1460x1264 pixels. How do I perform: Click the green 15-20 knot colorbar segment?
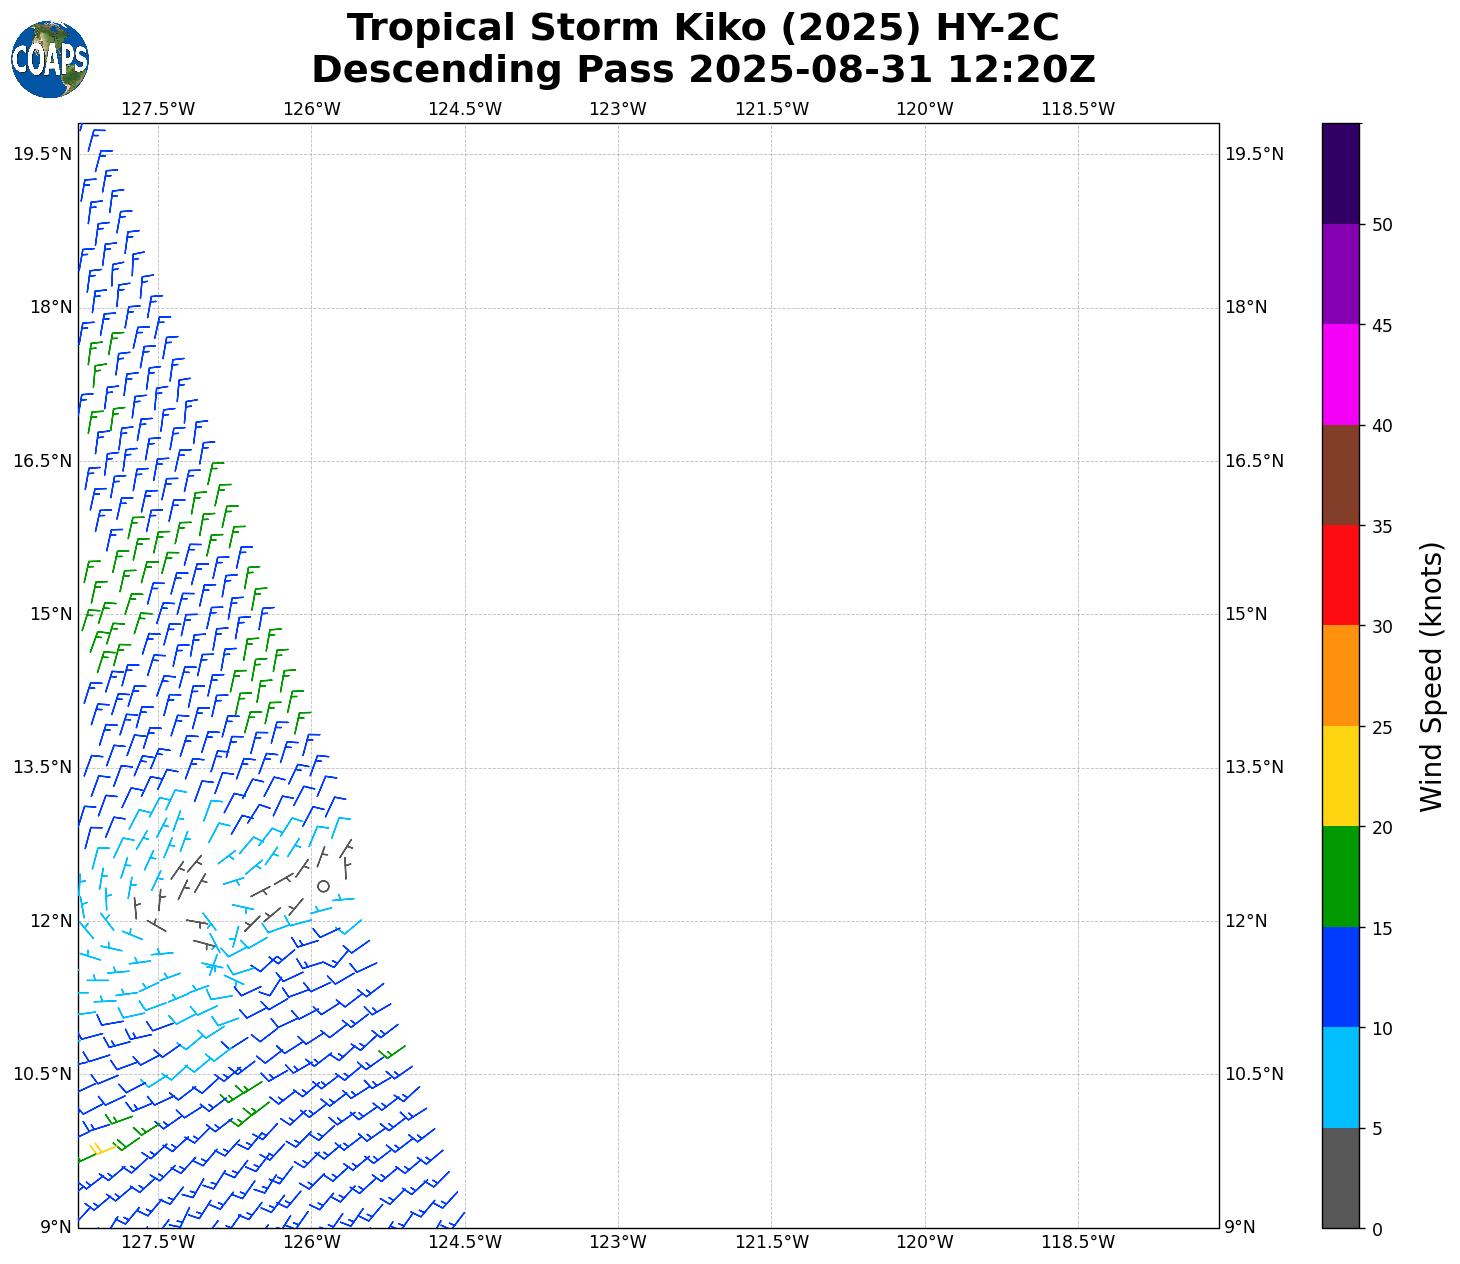click(1341, 876)
